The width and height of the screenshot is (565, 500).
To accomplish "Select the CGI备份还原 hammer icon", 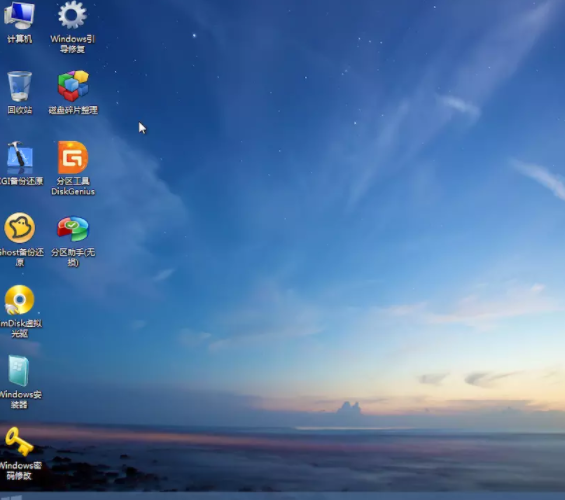I will pos(19,158).
